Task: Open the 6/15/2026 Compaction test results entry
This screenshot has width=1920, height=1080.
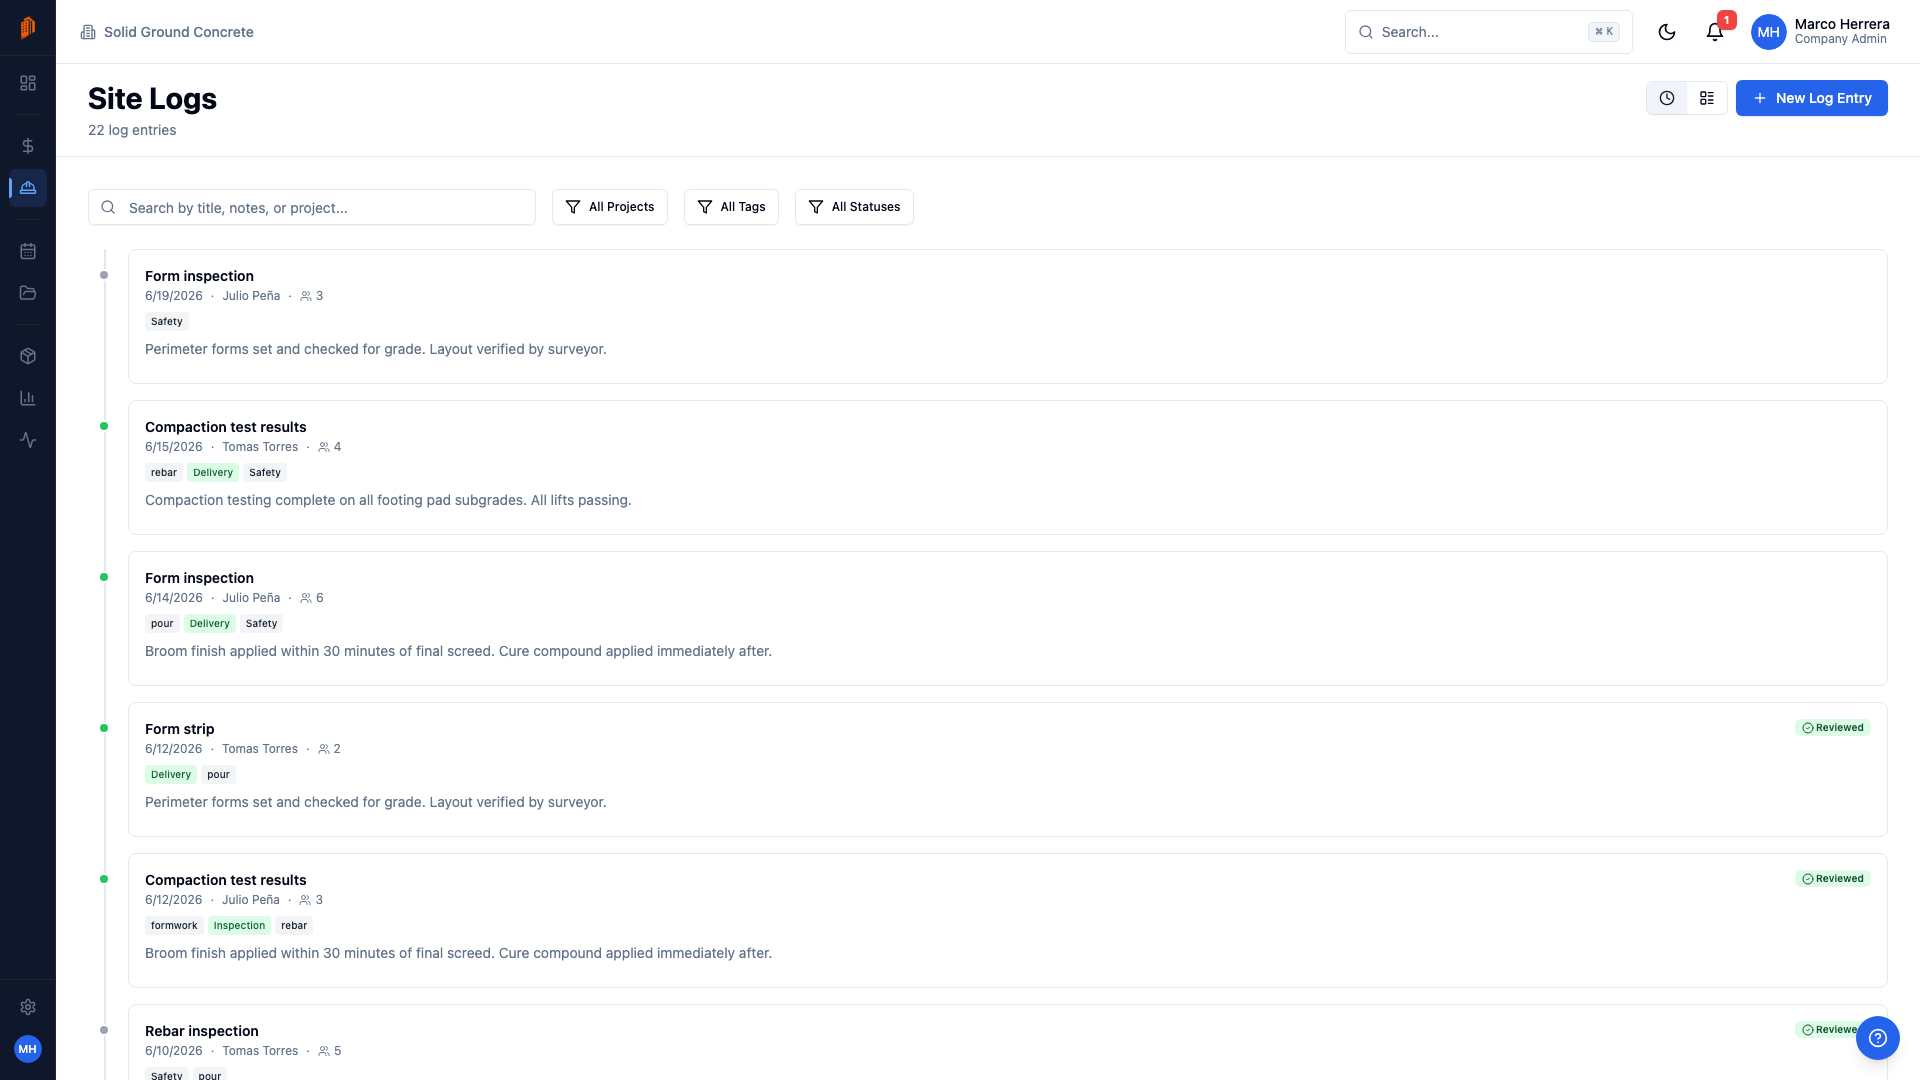Action: coord(1008,467)
